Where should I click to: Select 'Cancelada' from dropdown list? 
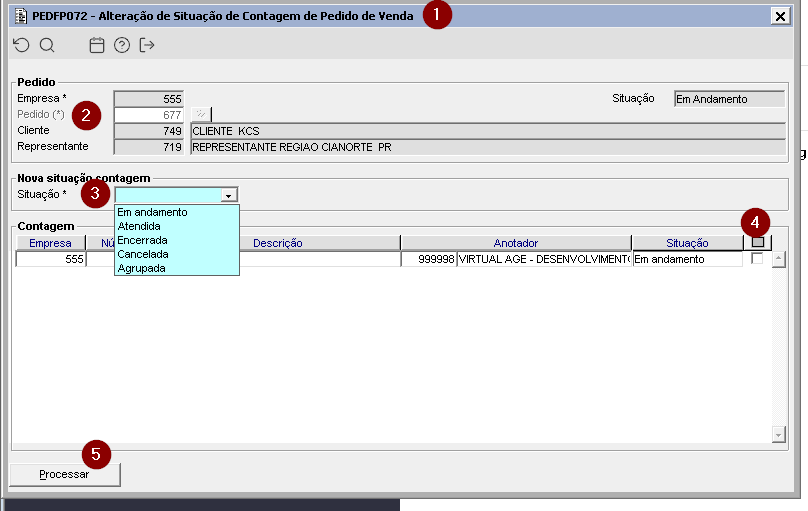(177, 254)
